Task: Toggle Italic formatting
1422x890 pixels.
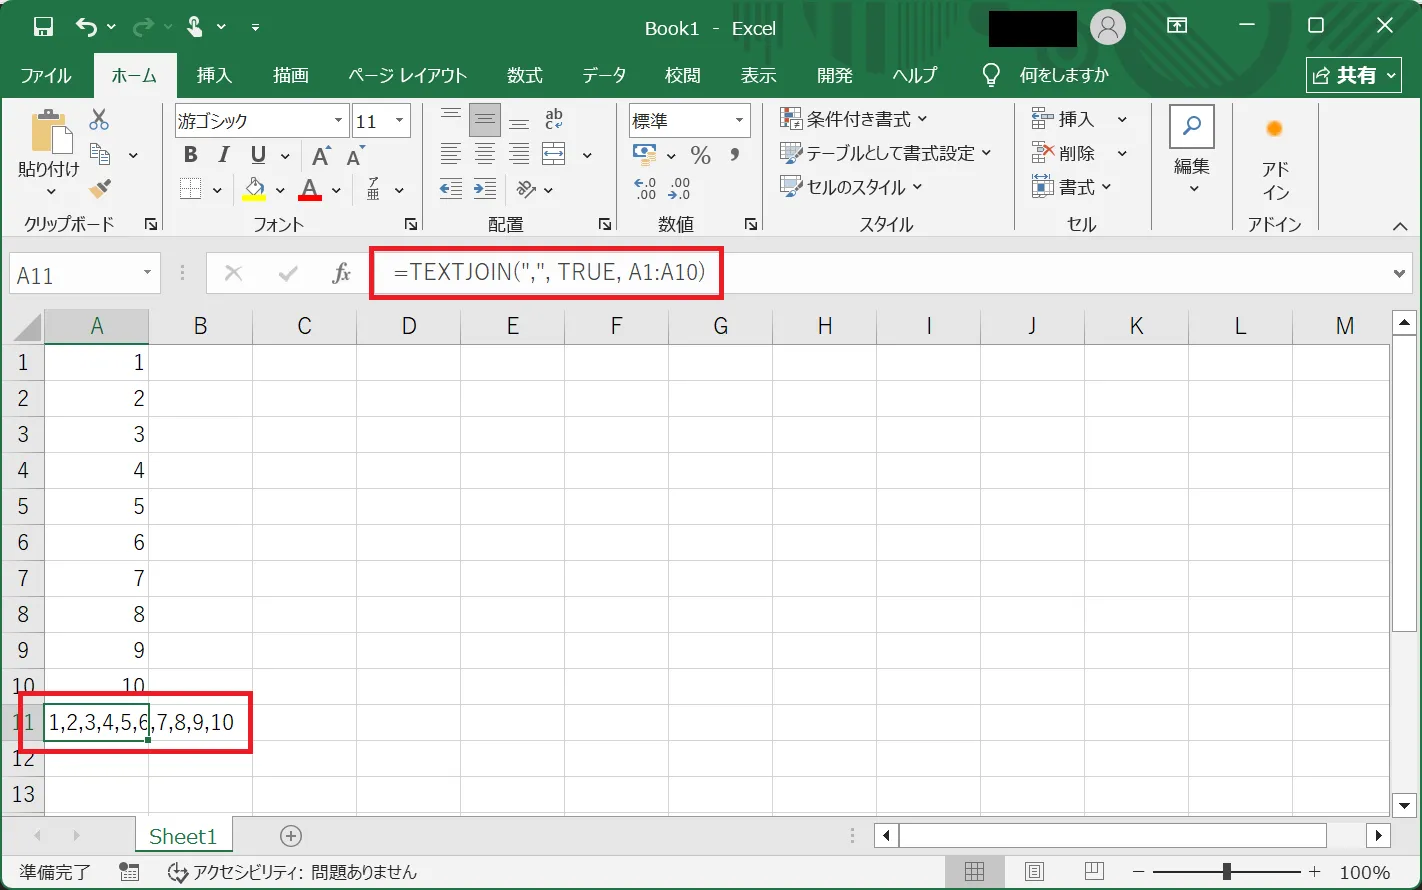Action: coord(224,155)
